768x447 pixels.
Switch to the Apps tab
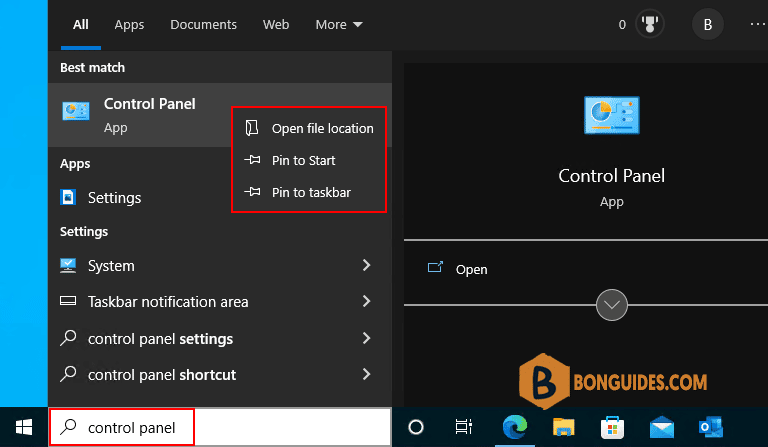(129, 24)
